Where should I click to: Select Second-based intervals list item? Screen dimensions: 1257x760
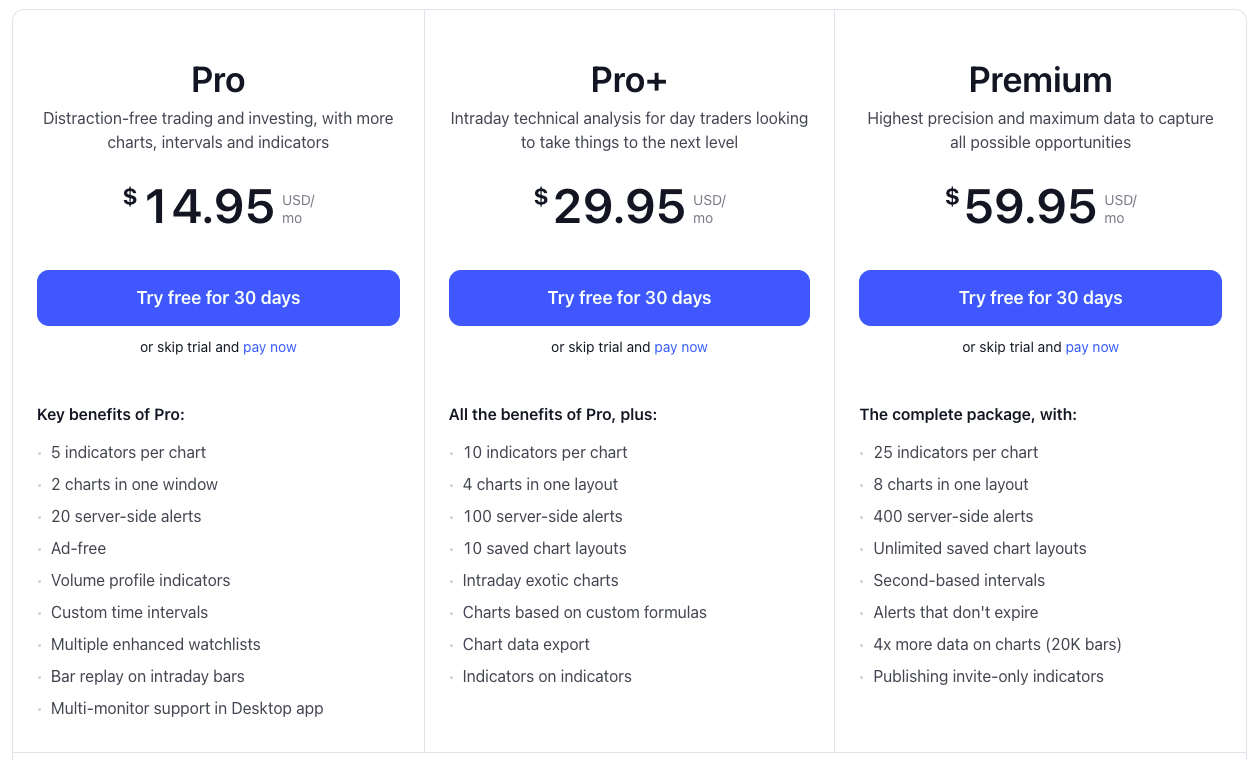click(959, 580)
